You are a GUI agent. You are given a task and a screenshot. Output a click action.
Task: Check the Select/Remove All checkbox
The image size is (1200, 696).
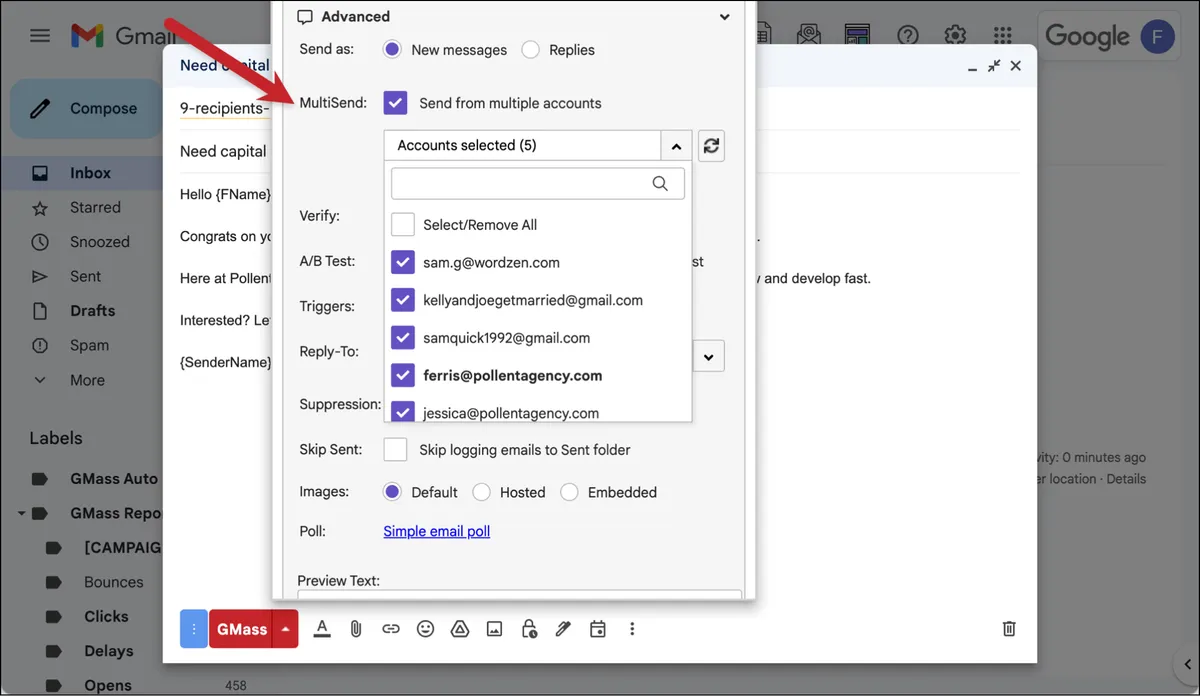pos(403,224)
